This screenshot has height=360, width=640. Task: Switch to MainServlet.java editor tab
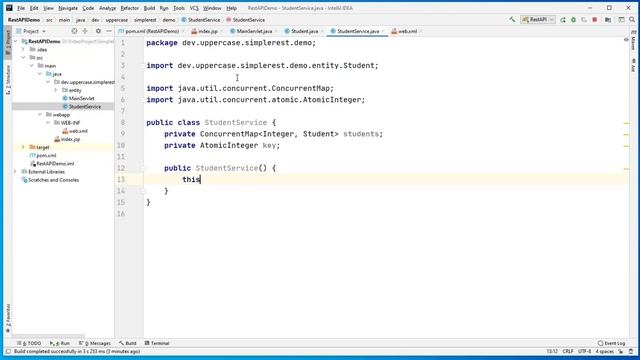pyautogui.click(x=254, y=31)
